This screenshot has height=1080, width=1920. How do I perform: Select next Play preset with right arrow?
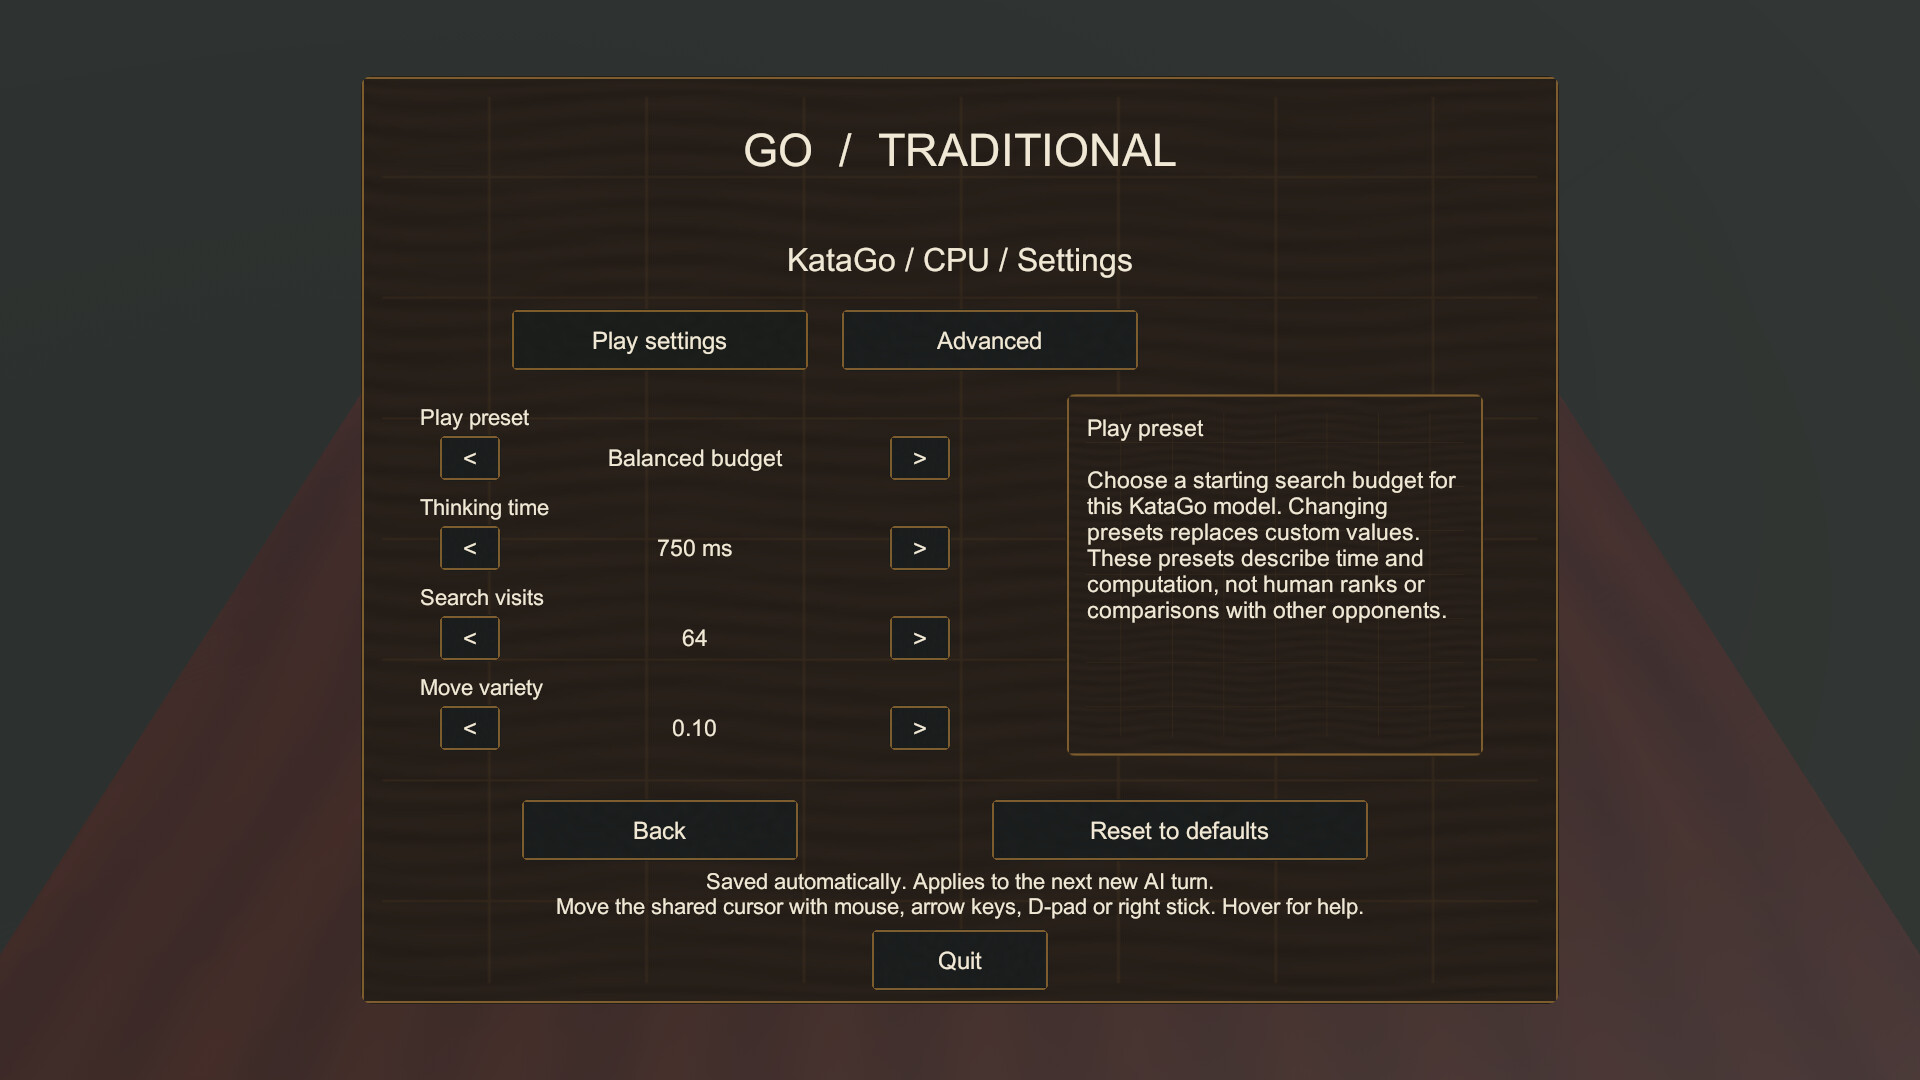coord(920,458)
